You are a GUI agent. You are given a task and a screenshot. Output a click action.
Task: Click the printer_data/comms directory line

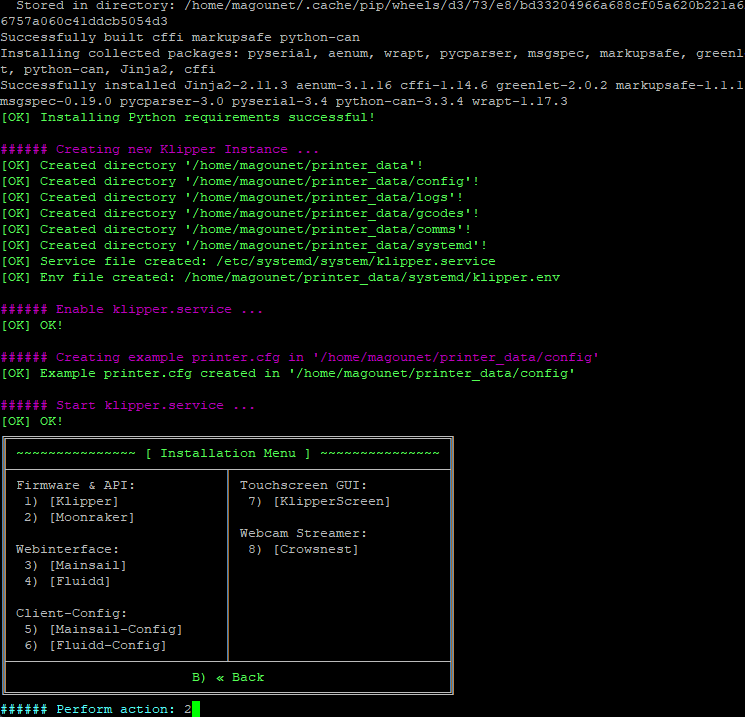point(236,229)
